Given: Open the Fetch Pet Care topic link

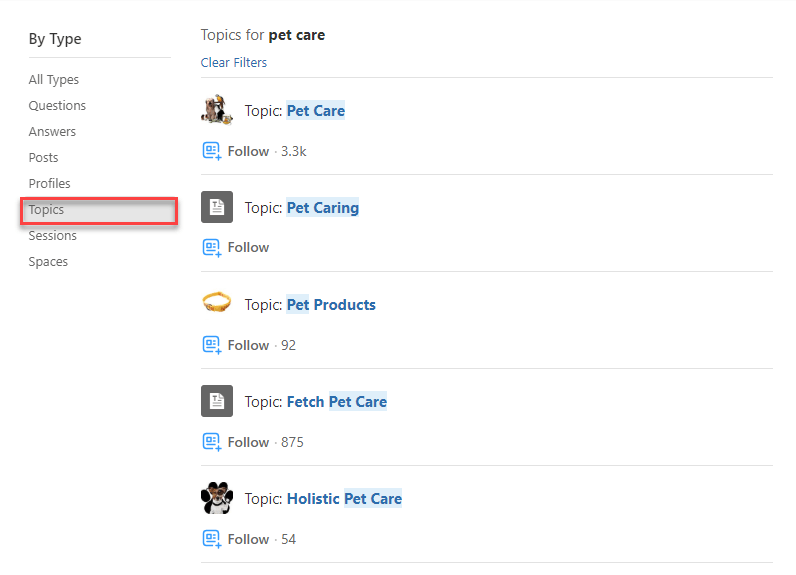Looking at the screenshot, I should click(337, 401).
